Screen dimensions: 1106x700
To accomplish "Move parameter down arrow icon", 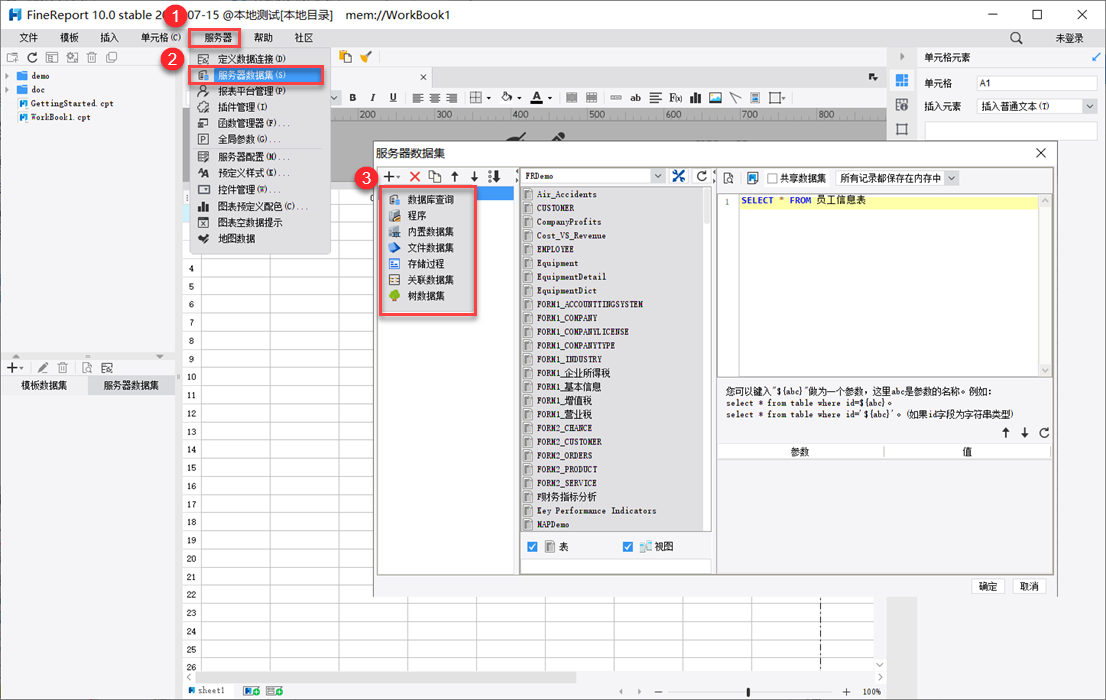I will click(1025, 433).
